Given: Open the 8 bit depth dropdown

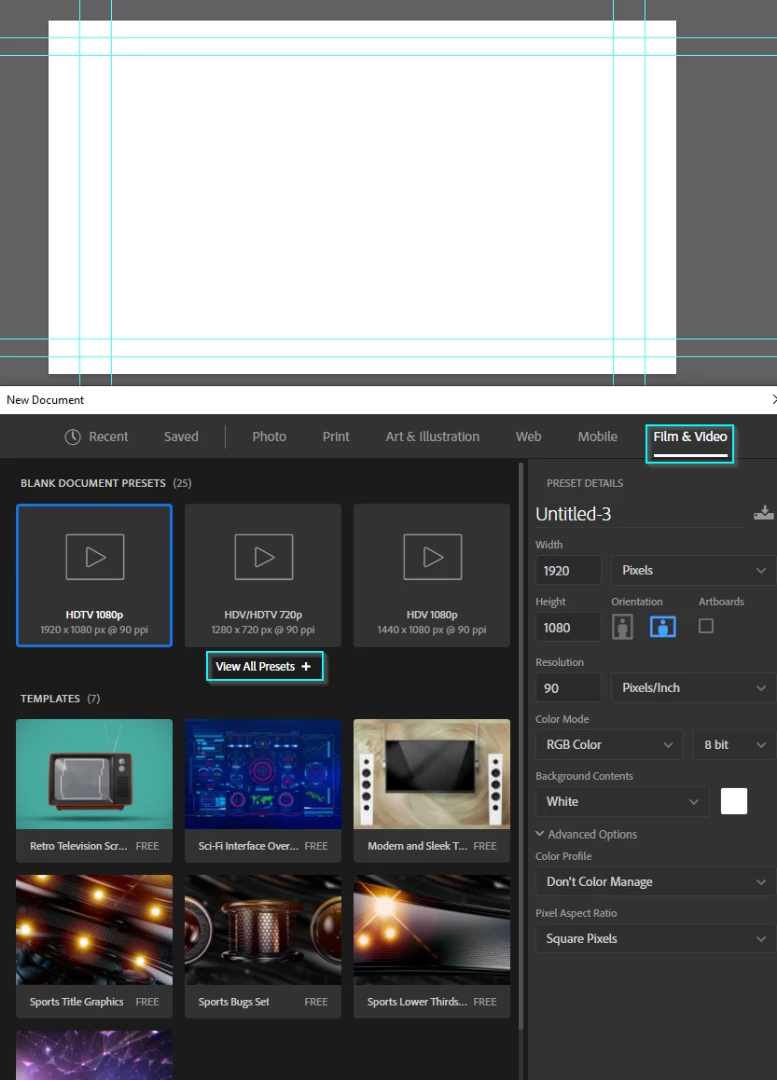Looking at the screenshot, I should [734, 745].
